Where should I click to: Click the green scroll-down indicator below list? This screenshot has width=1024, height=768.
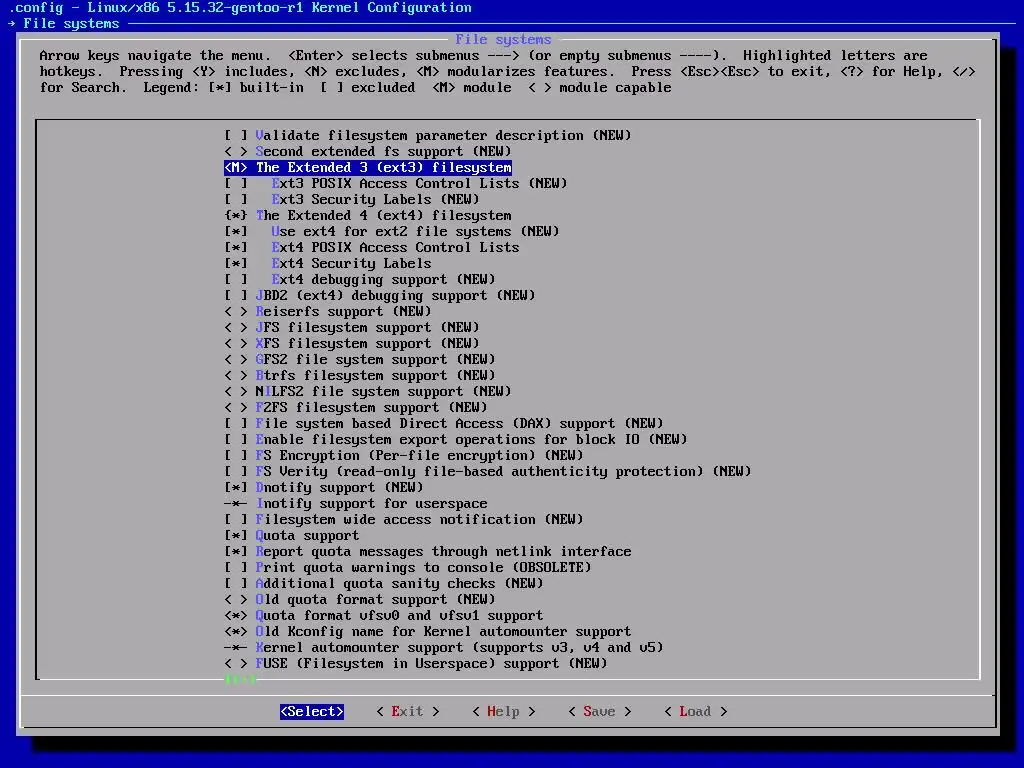(240, 679)
